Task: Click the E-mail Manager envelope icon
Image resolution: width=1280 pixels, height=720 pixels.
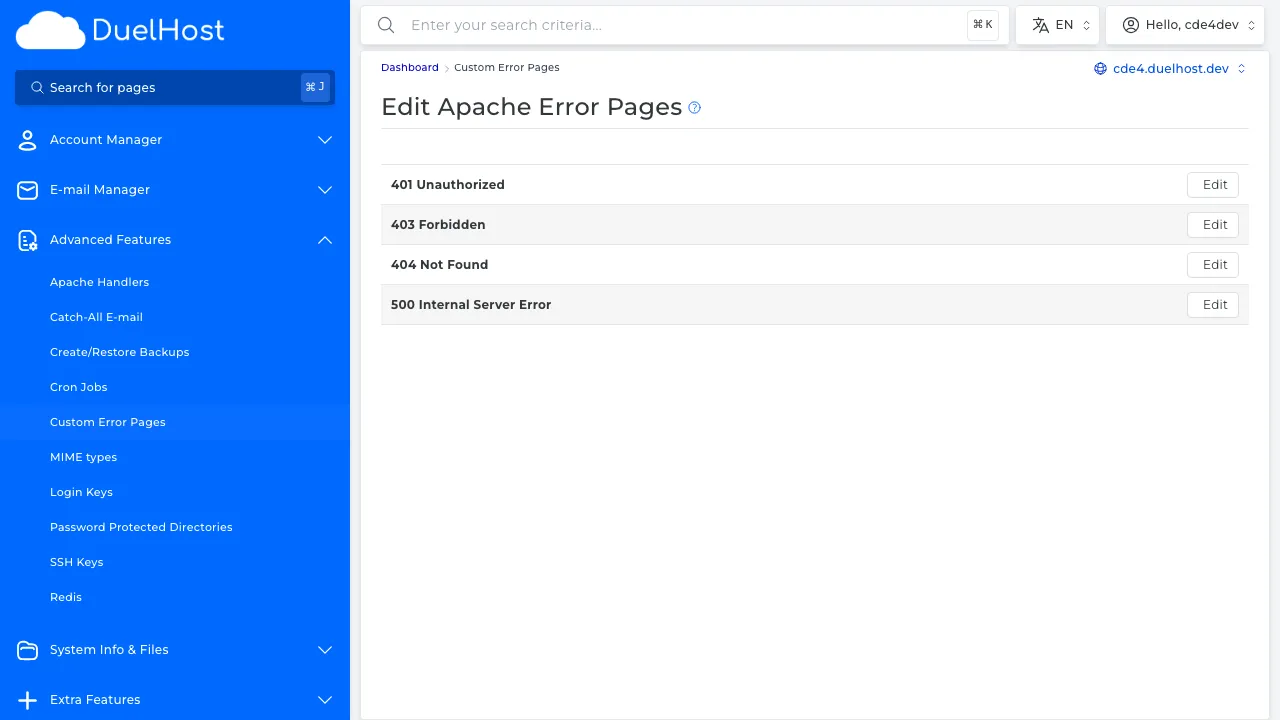Action: coord(27,189)
